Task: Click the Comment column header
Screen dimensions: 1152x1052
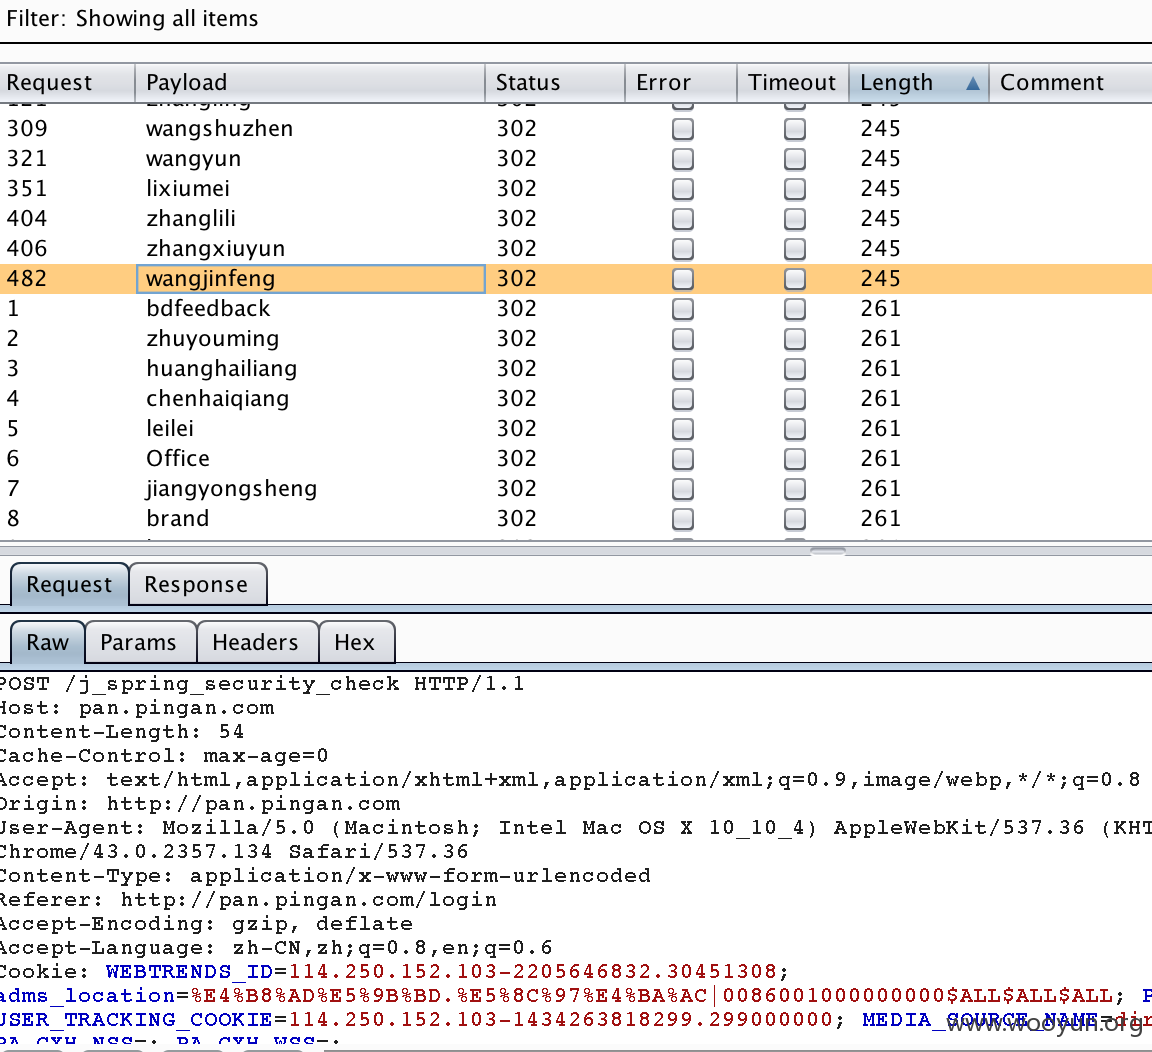Action: click(1070, 82)
